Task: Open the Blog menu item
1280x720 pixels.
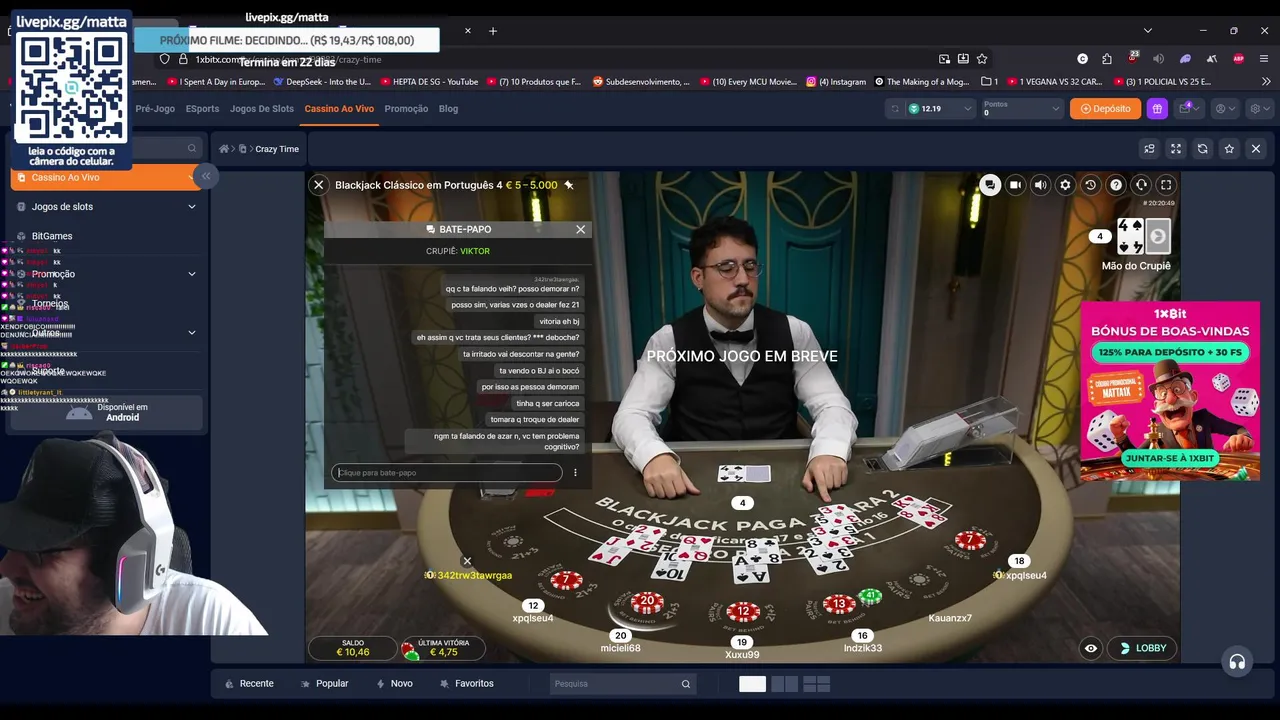Action: 448,108
